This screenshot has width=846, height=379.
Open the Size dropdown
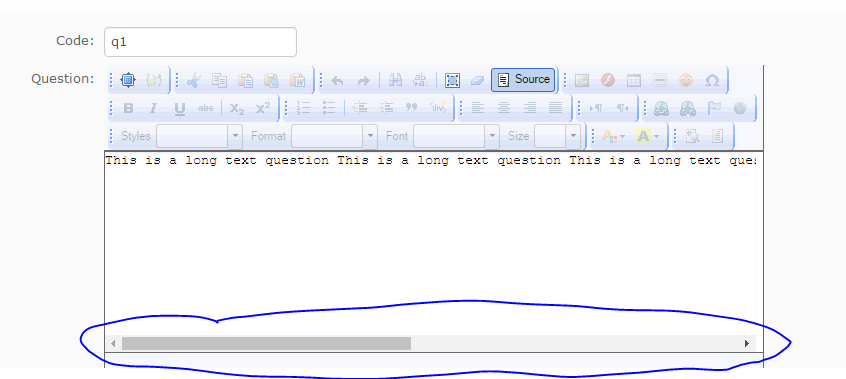click(x=557, y=136)
